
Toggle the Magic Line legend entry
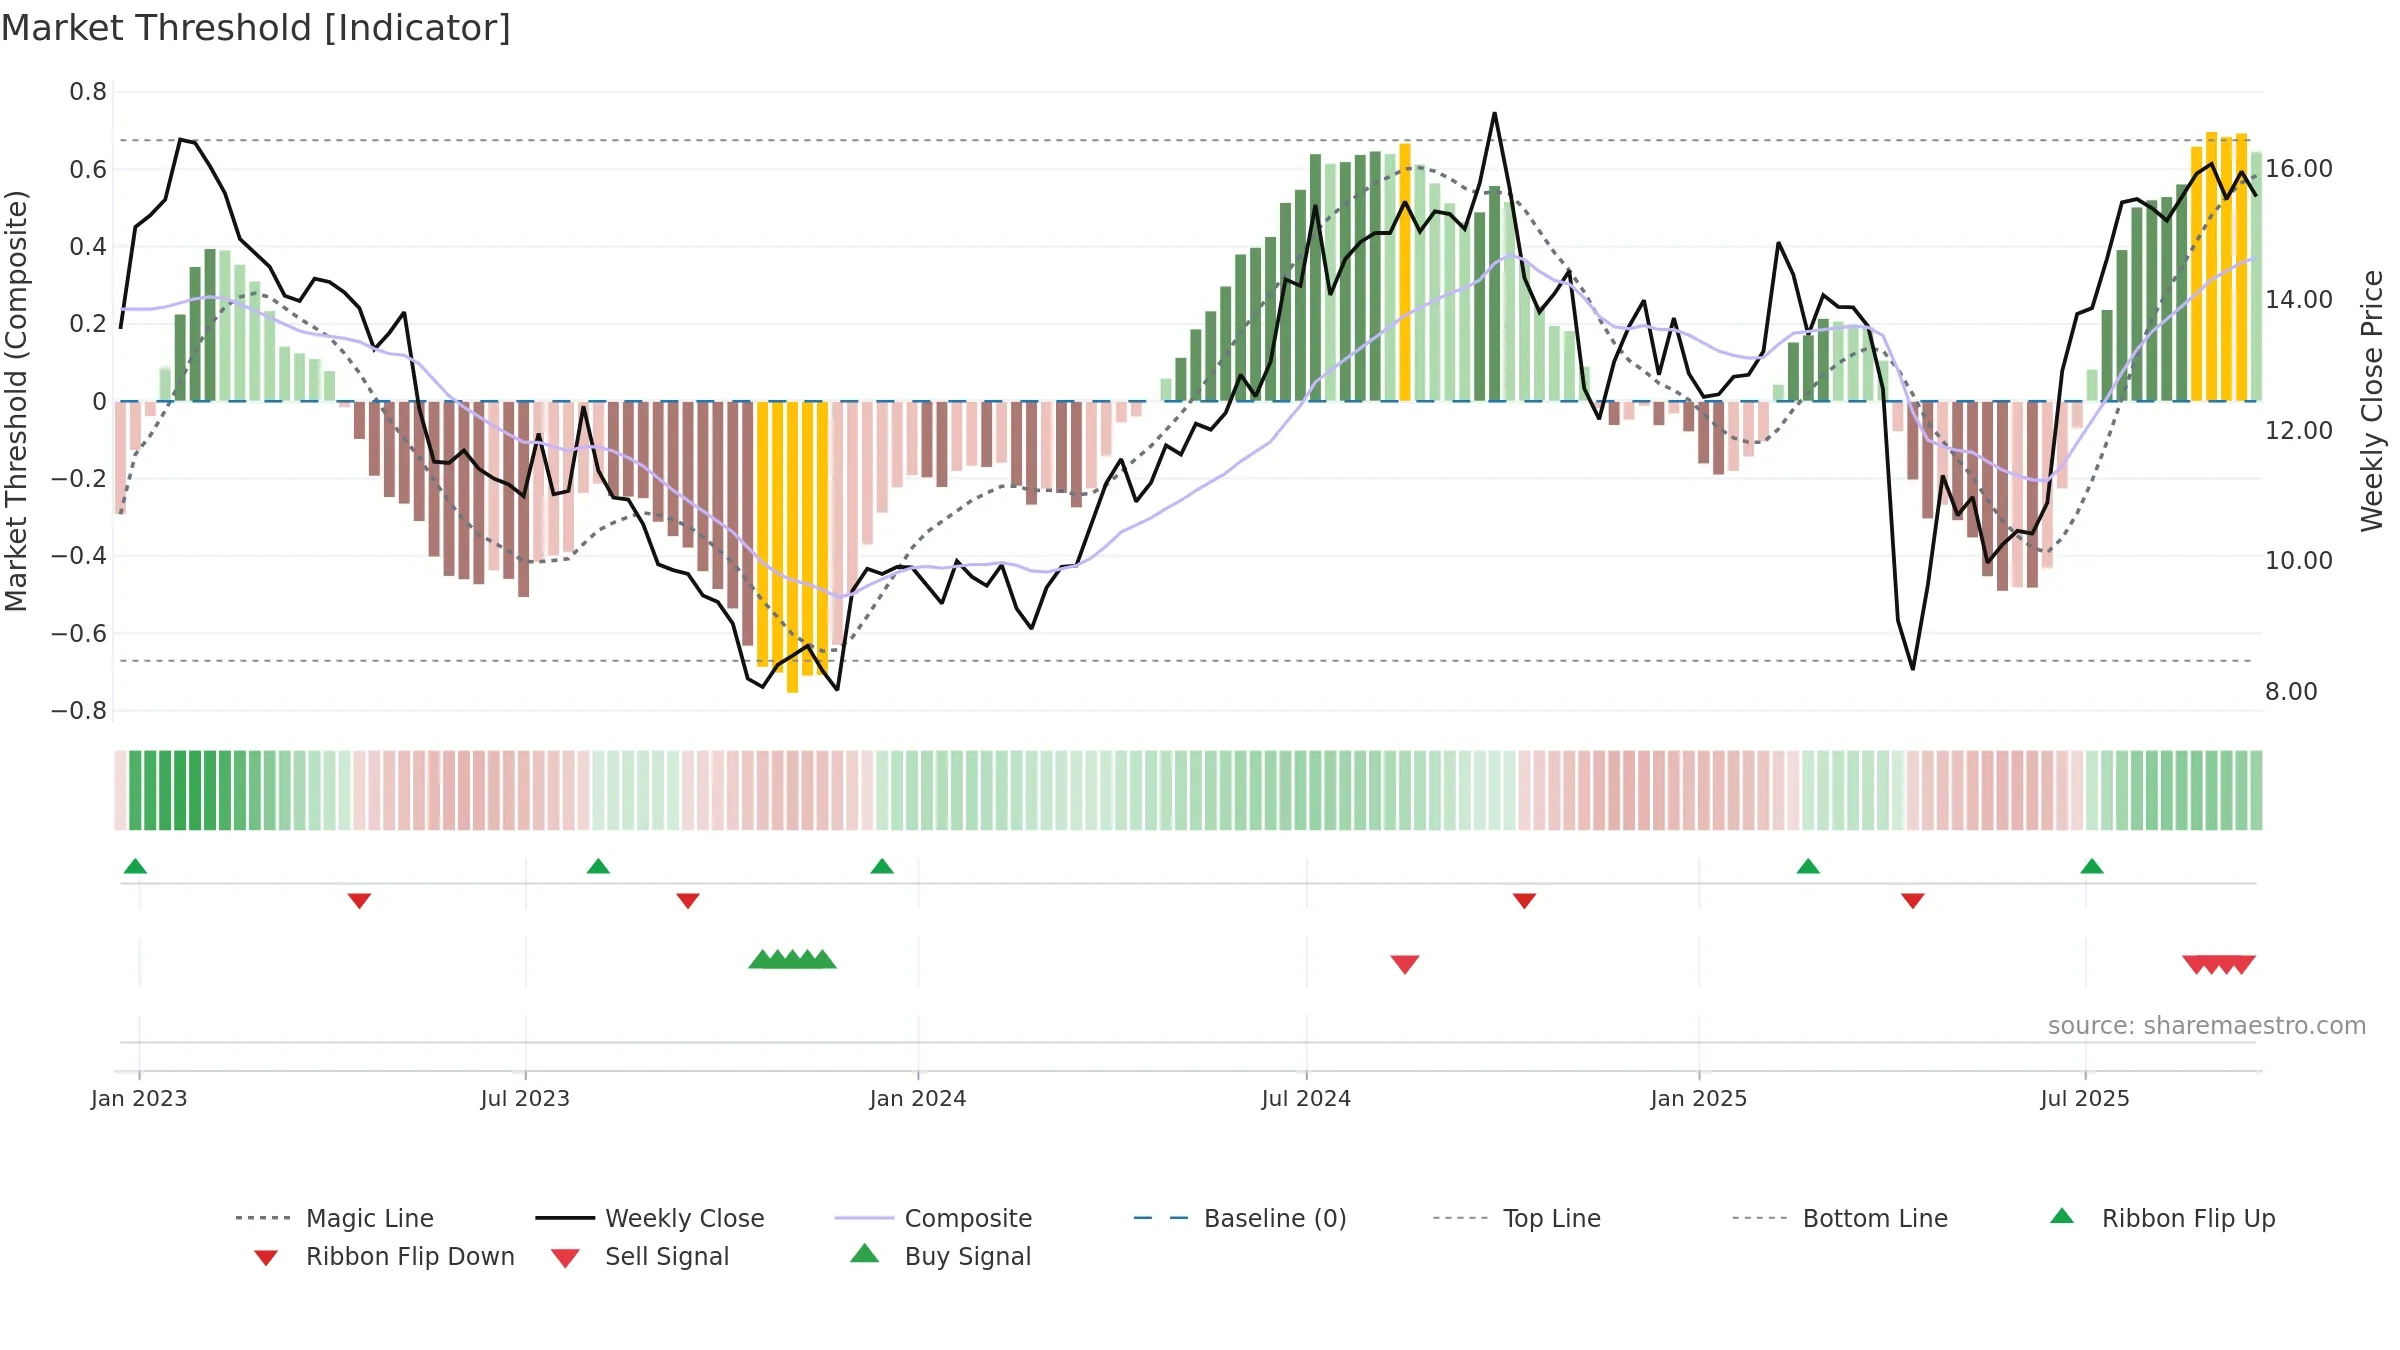click(x=334, y=1218)
